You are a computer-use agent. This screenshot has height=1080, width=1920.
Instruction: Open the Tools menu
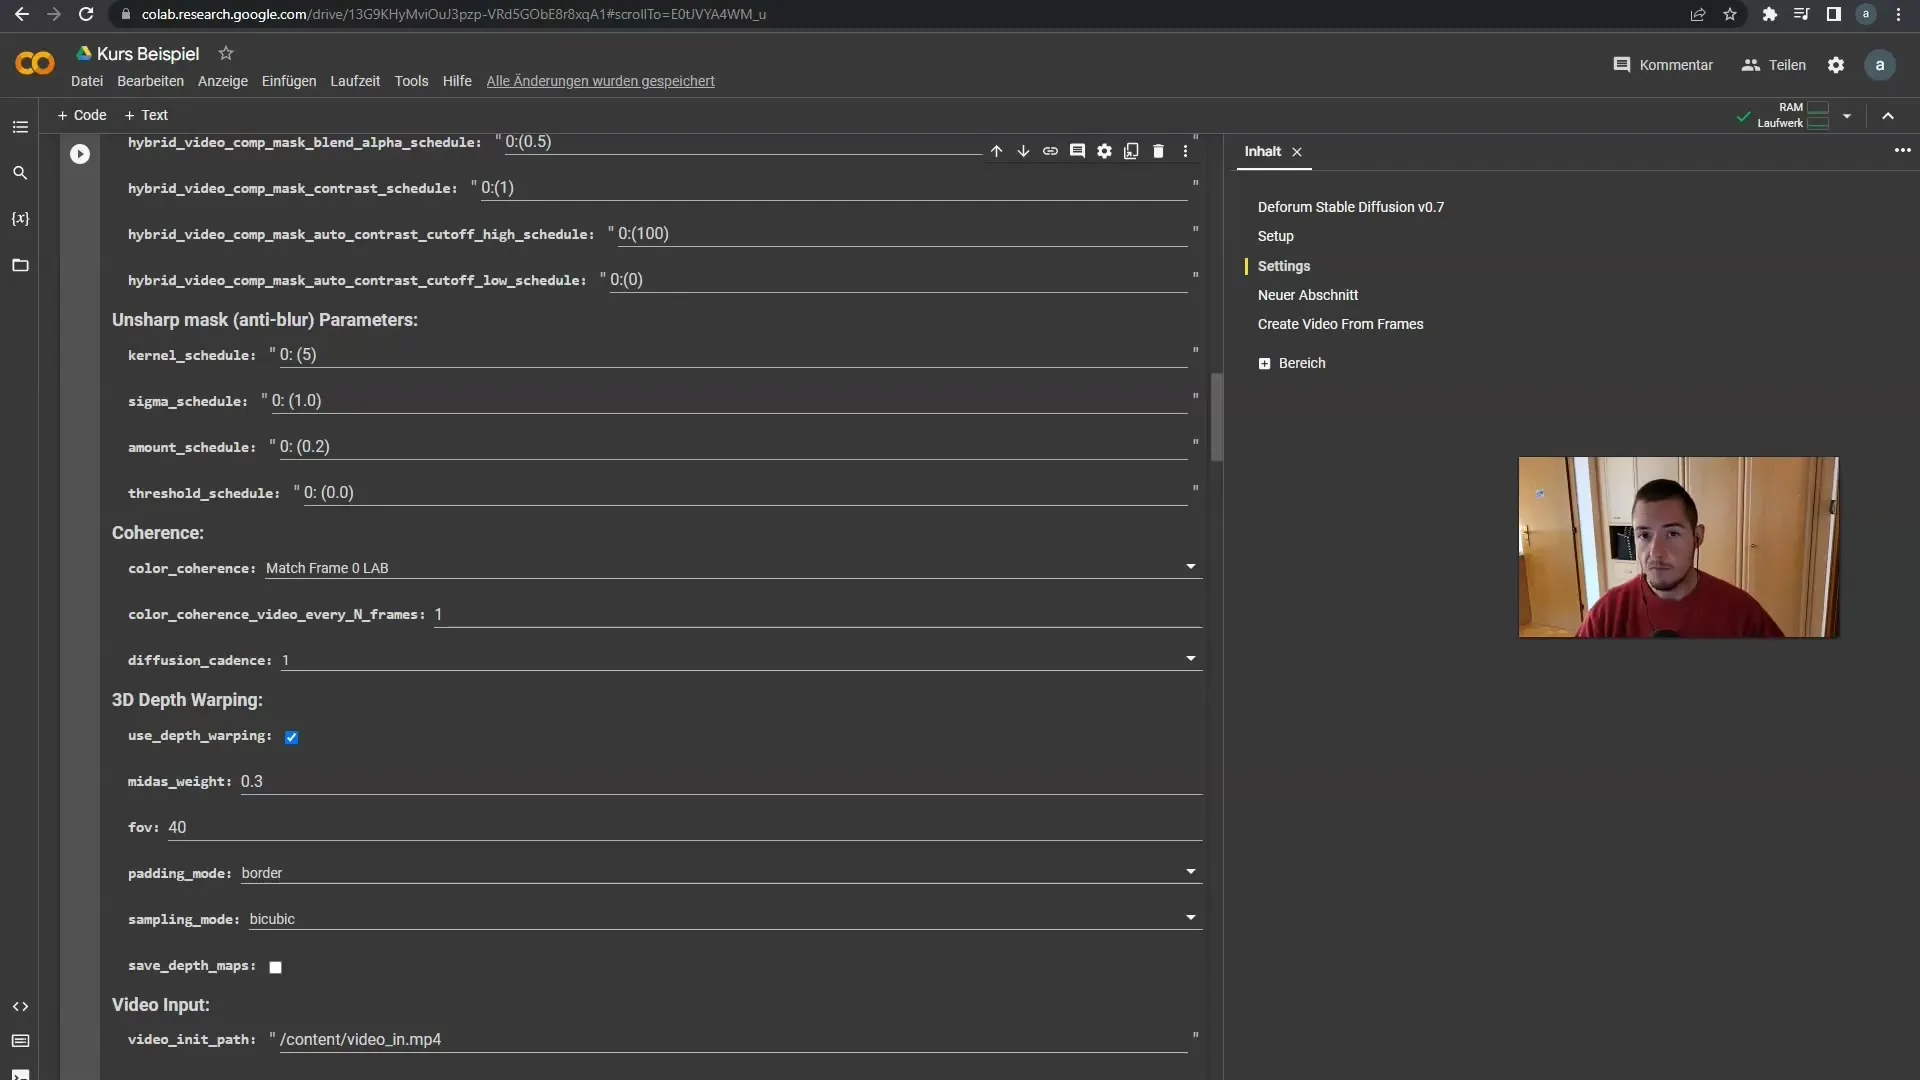pyautogui.click(x=411, y=81)
